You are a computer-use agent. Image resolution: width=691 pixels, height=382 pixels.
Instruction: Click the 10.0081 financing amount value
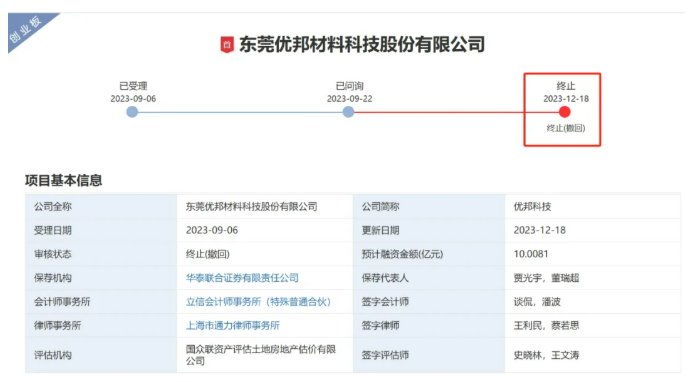531,254
